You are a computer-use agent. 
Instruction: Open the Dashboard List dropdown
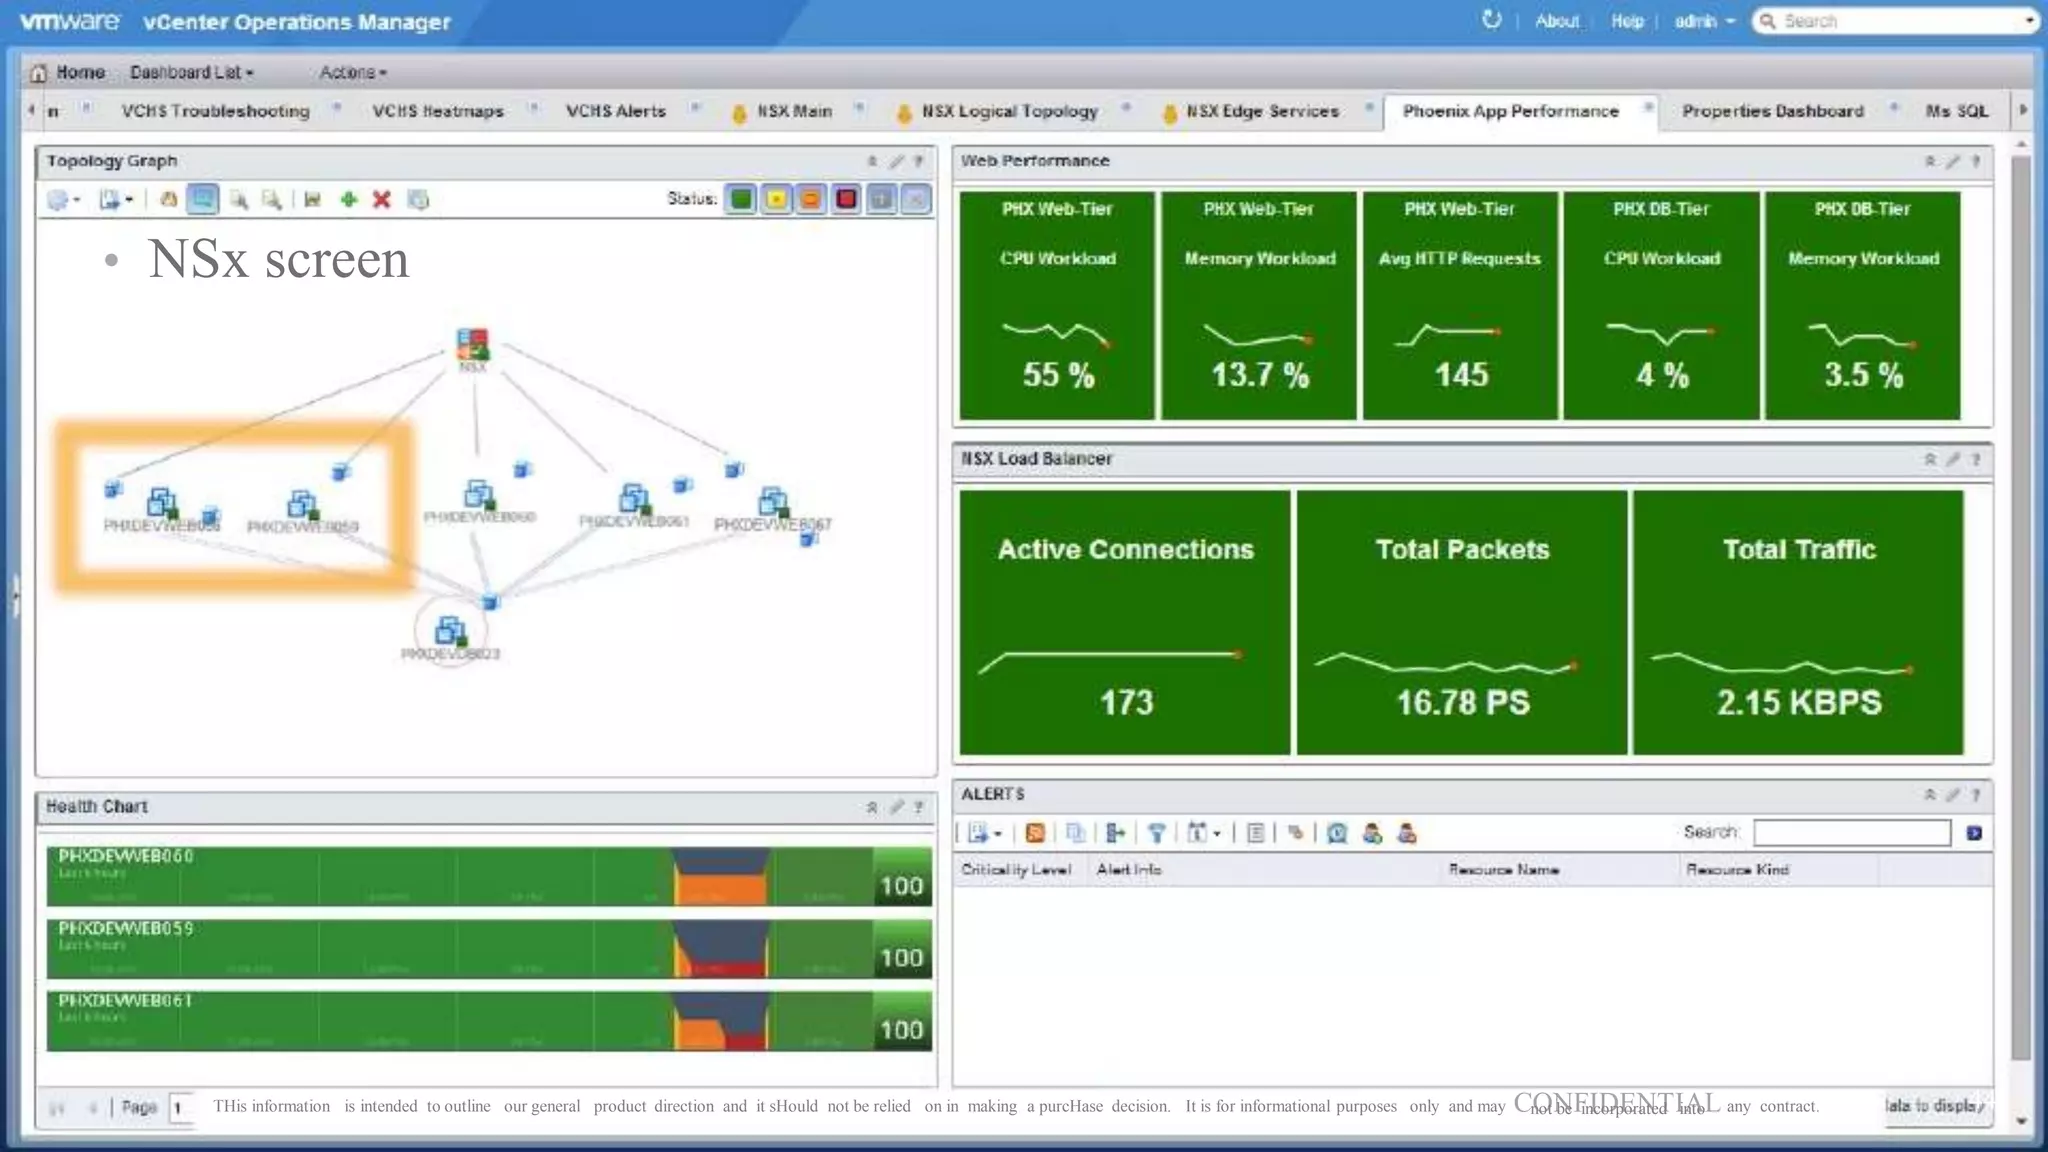(x=191, y=72)
